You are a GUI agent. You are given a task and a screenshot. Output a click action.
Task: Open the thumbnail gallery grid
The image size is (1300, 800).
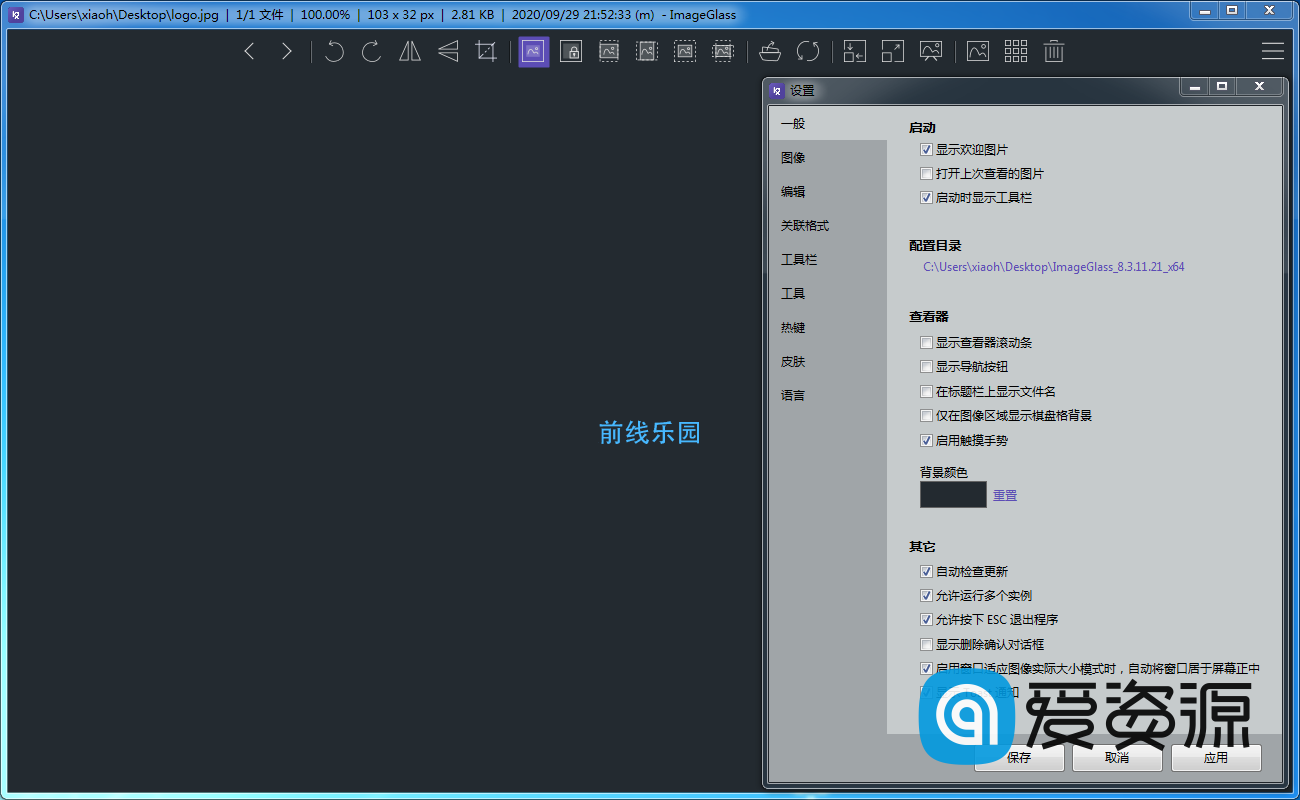click(x=1015, y=51)
